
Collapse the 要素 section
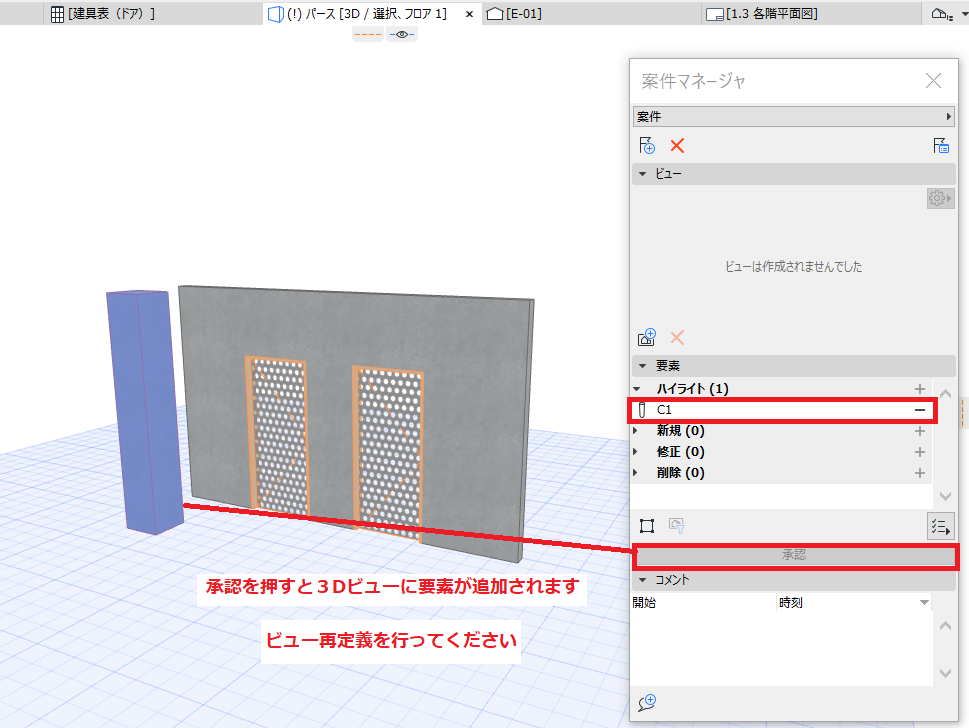643,366
